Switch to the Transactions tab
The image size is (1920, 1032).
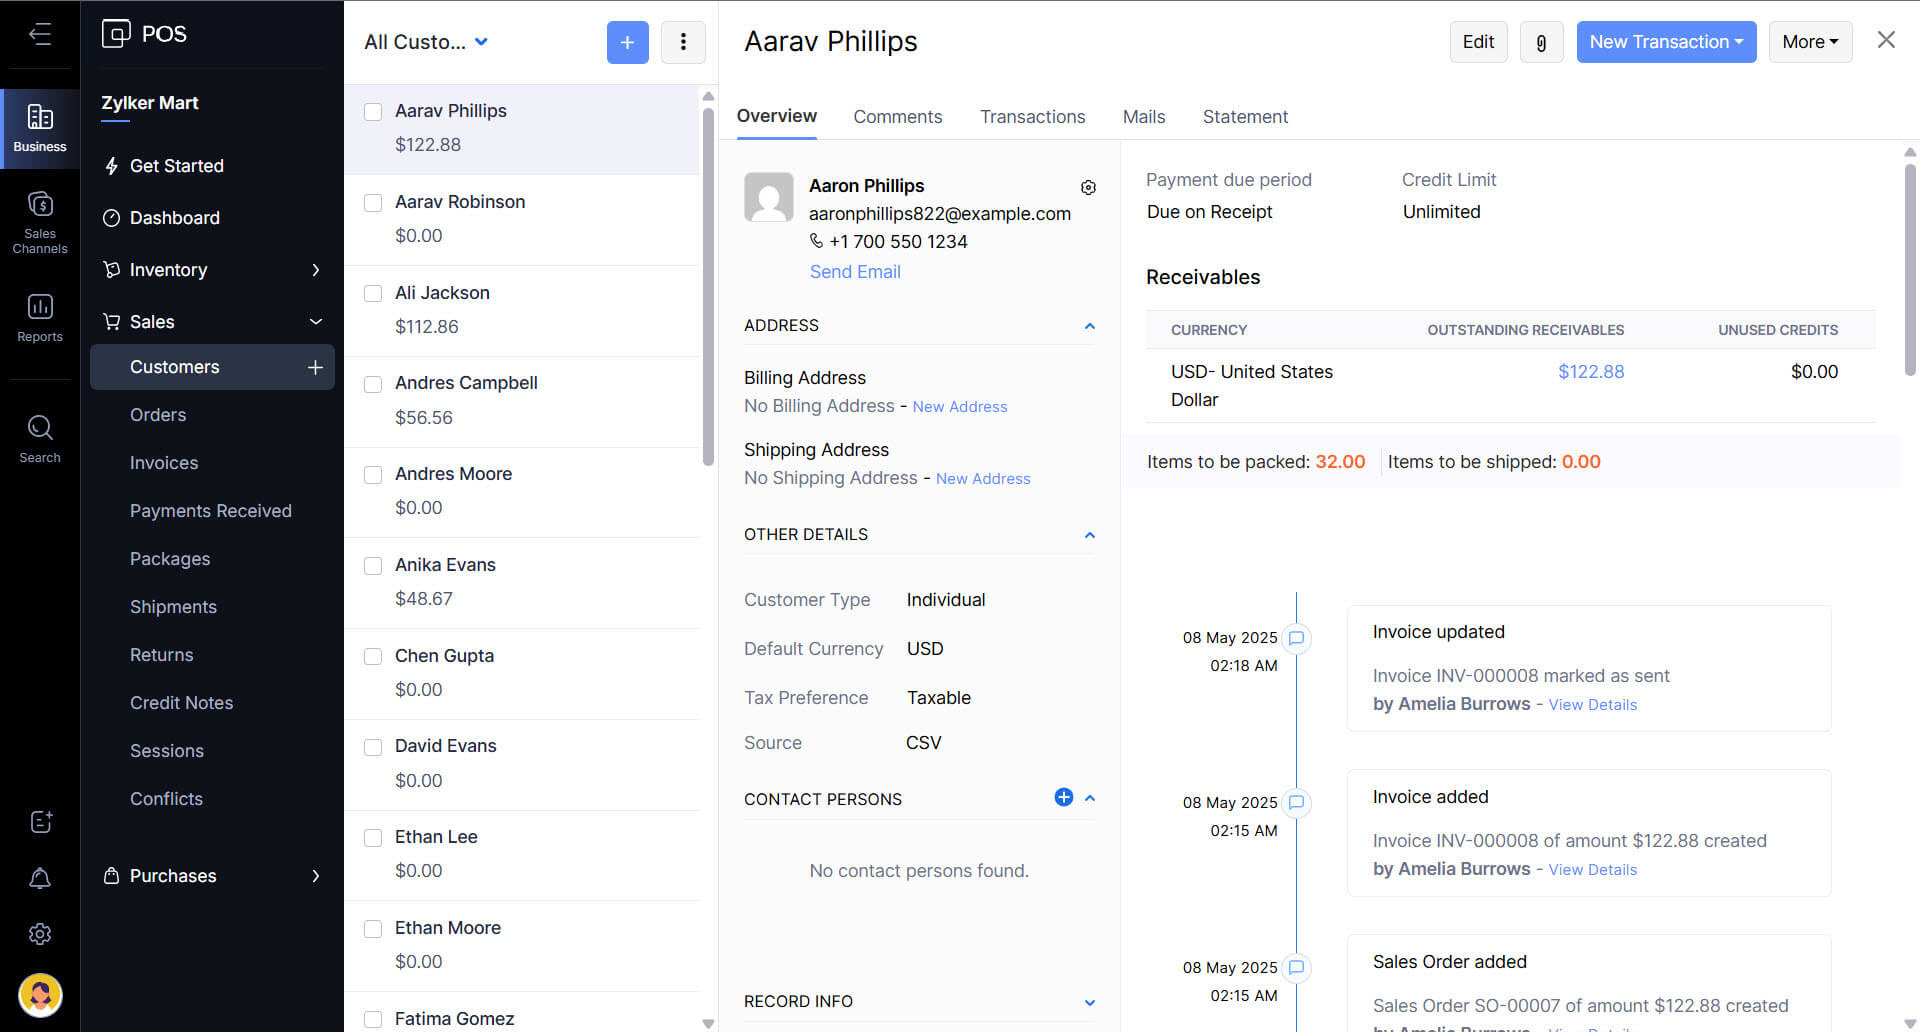[x=1032, y=117]
